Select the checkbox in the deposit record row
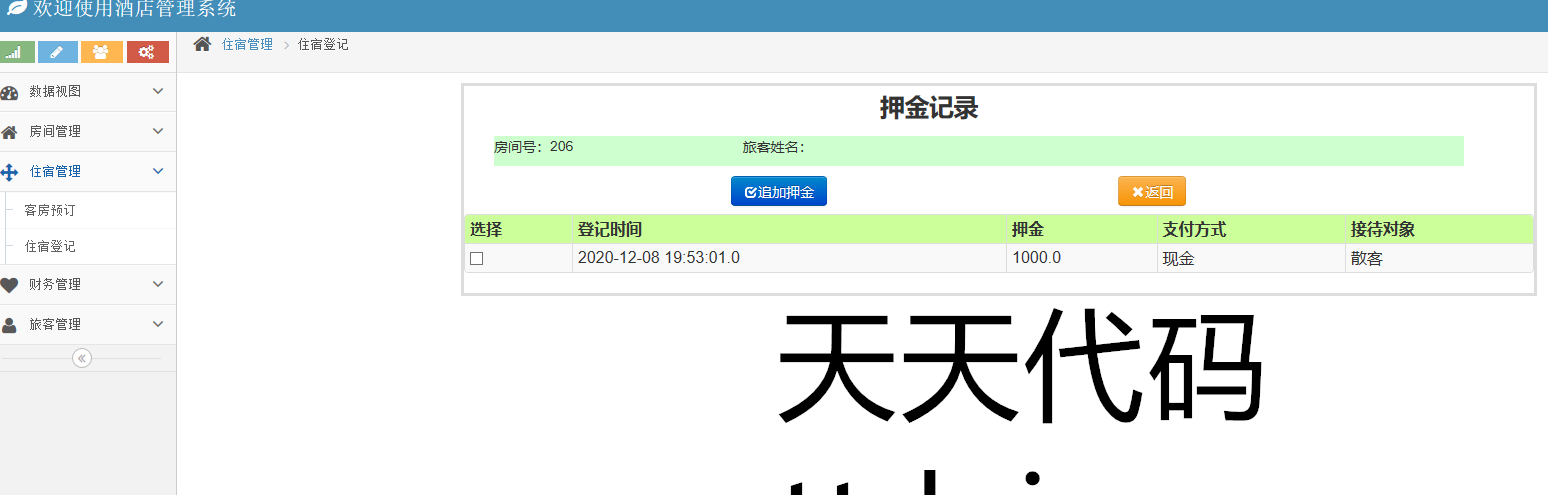 coord(477,259)
